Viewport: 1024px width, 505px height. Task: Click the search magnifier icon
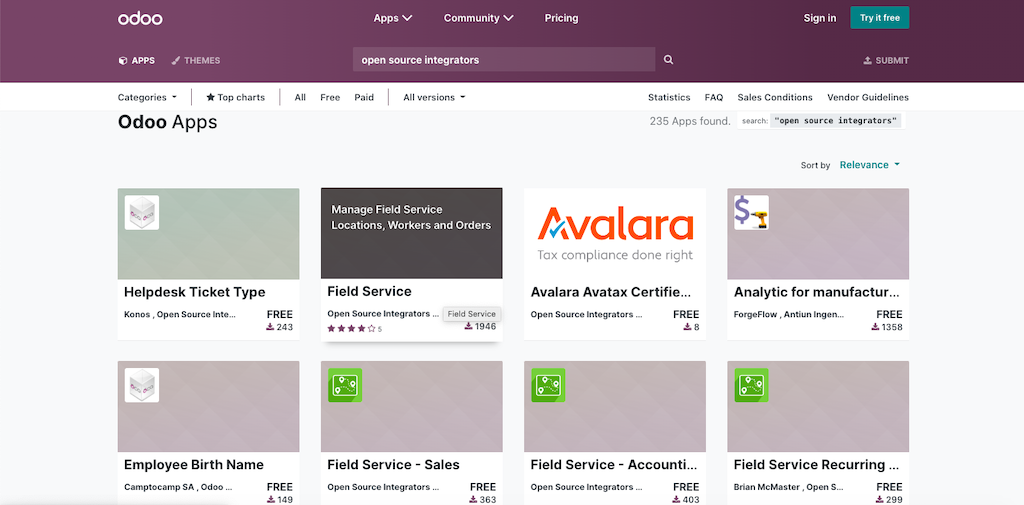coord(668,59)
